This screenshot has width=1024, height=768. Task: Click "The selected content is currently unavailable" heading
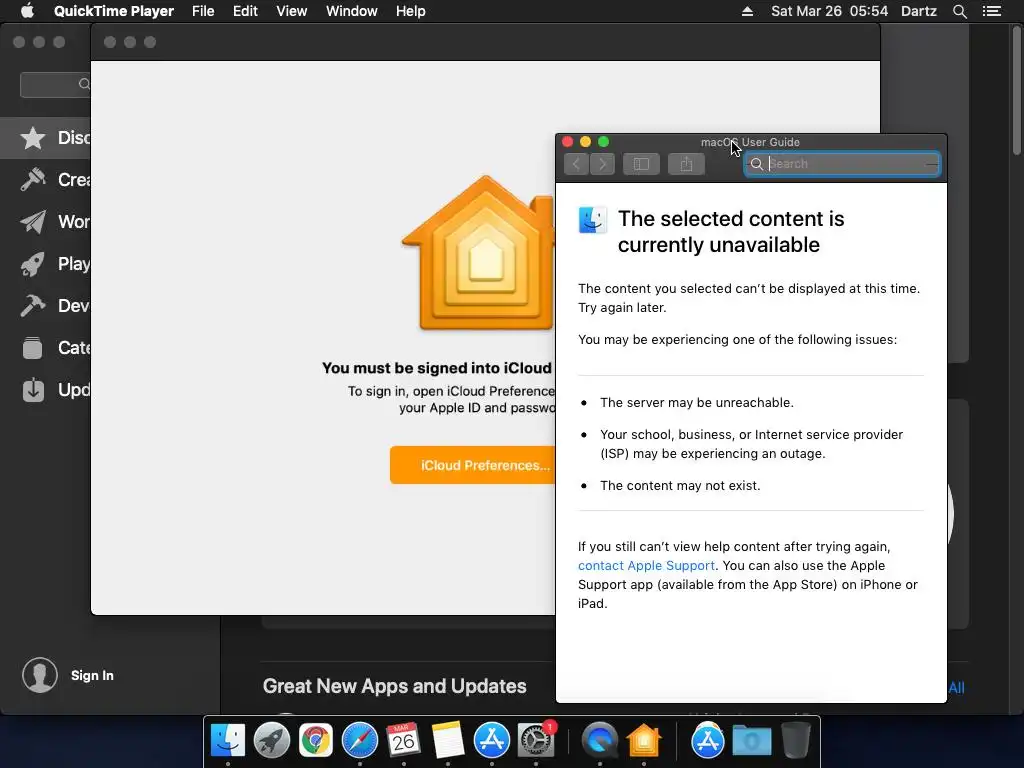[x=731, y=232]
